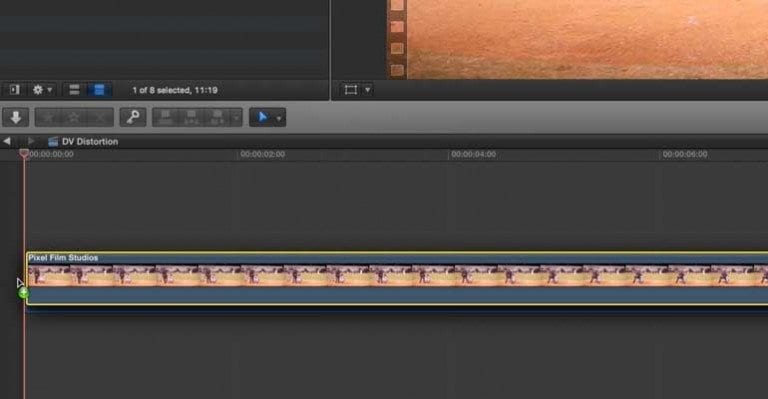Image resolution: width=768 pixels, height=399 pixels.
Task: Switch browser to list view
Action: tap(99, 90)
